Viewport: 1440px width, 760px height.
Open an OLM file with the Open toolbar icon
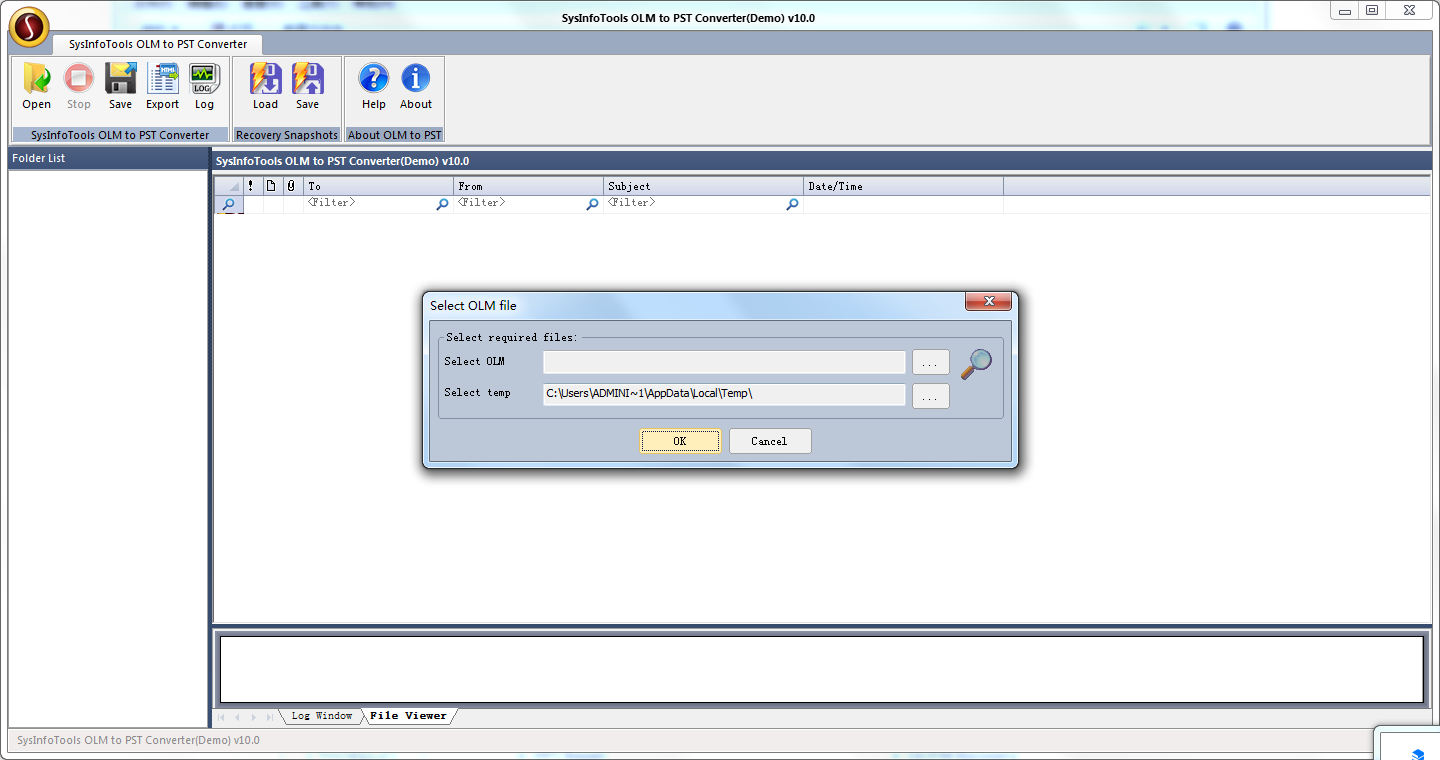[37, 86]
